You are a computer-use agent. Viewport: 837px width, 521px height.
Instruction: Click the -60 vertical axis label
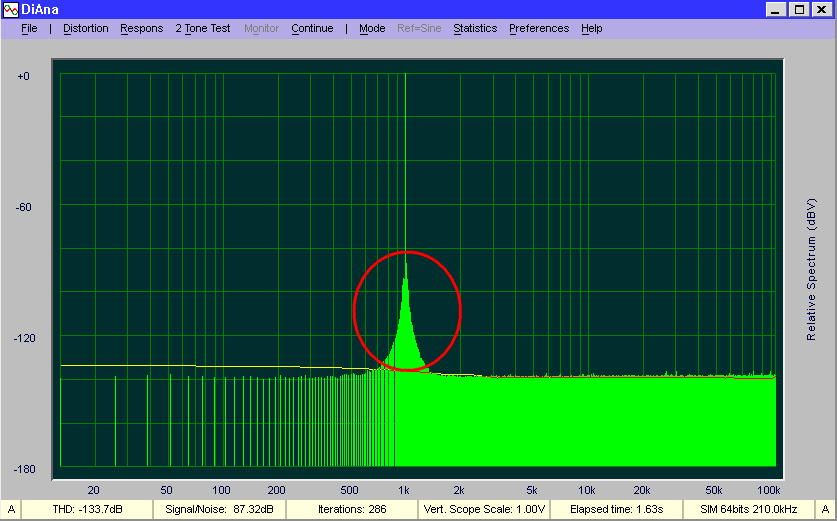point(23,207)
